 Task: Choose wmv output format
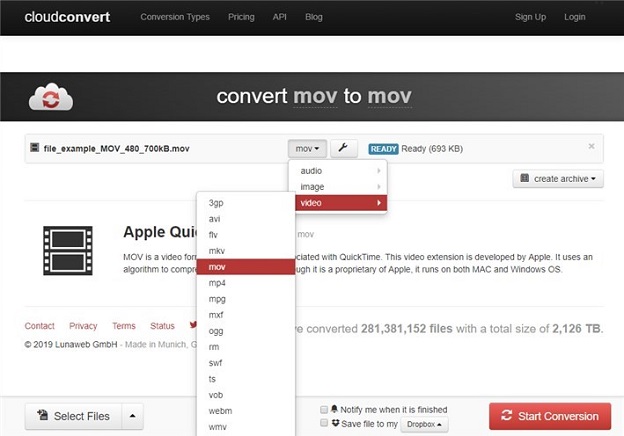[246, 427]
